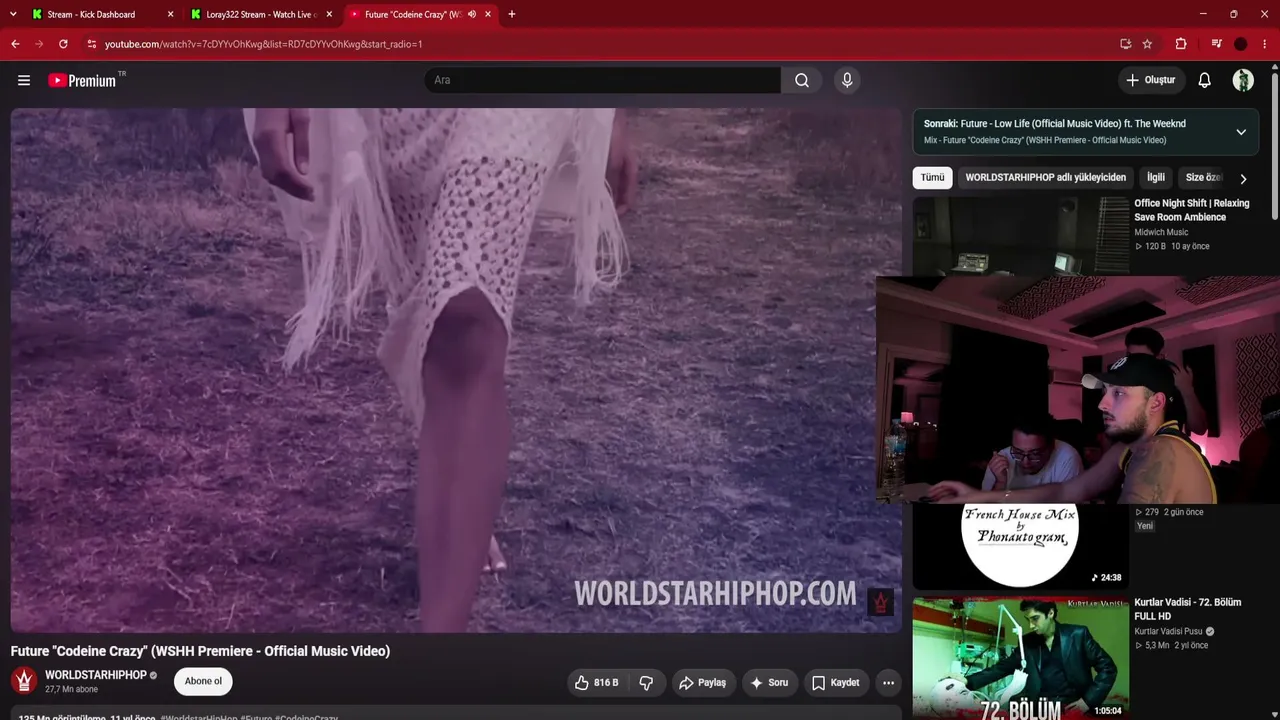Open Kurtlar Vadisi 72. Bölüm title
Image resolution: width=1280 pixels, height=720 pixels.
click(x=1188, y=609)
